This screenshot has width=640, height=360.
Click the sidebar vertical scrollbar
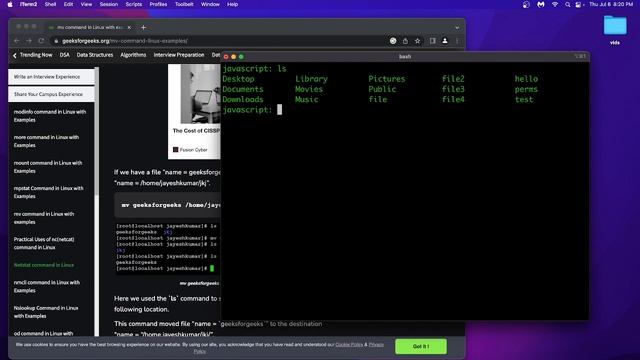(97, 131)
